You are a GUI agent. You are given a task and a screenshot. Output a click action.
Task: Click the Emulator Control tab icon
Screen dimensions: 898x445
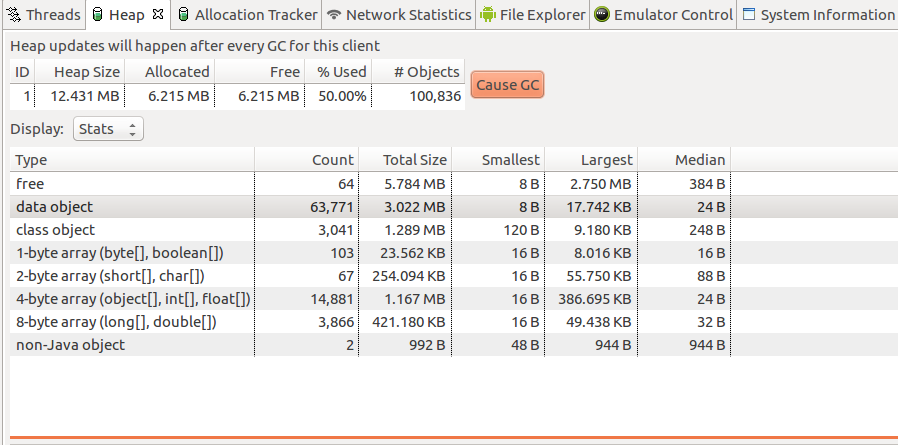(601, 15)
